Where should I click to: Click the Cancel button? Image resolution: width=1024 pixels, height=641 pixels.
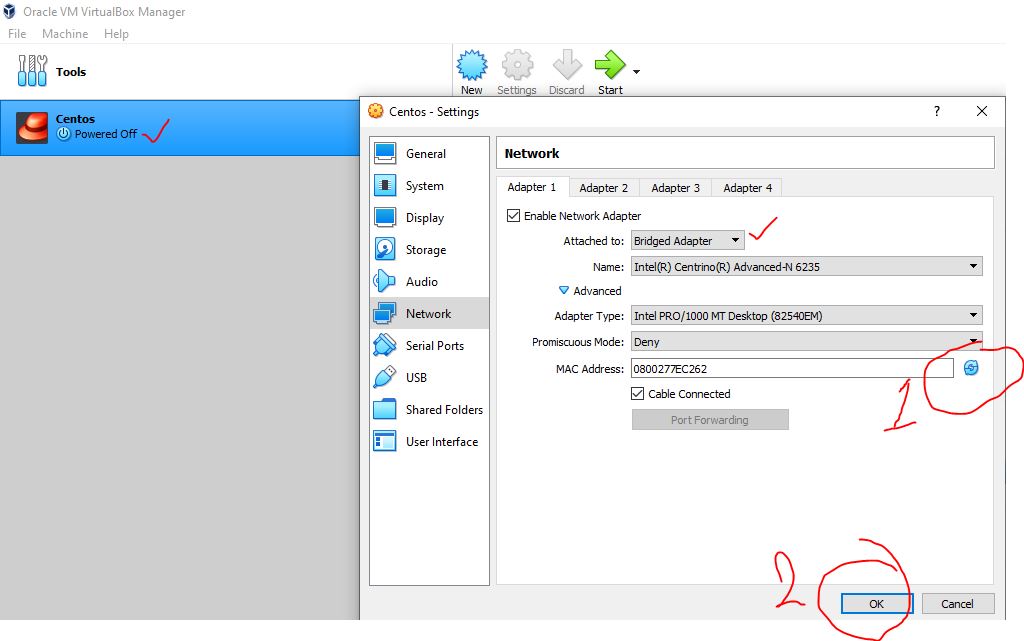pos(957,604)
